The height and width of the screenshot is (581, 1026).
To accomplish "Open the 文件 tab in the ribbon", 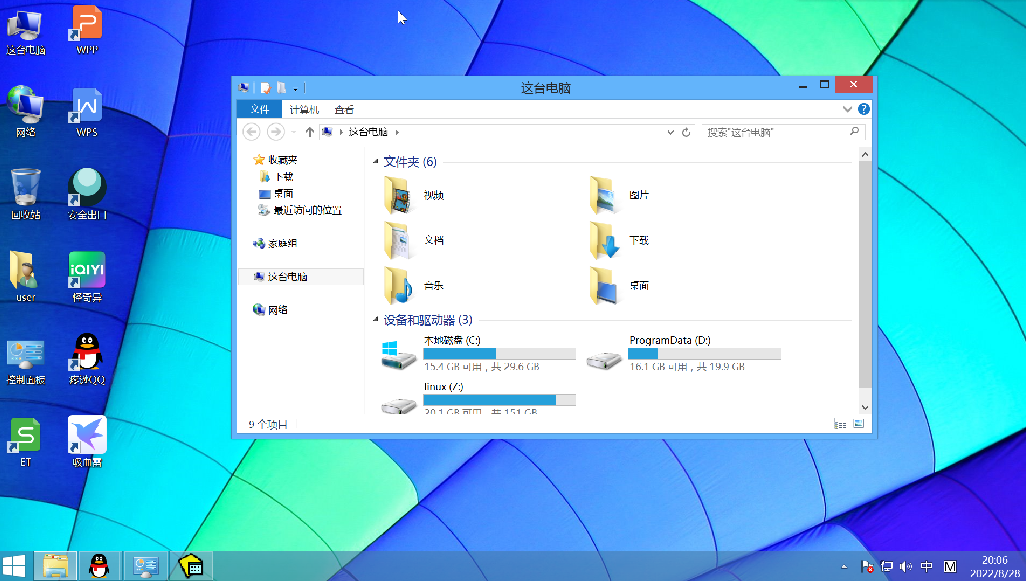I will (259, 109).
